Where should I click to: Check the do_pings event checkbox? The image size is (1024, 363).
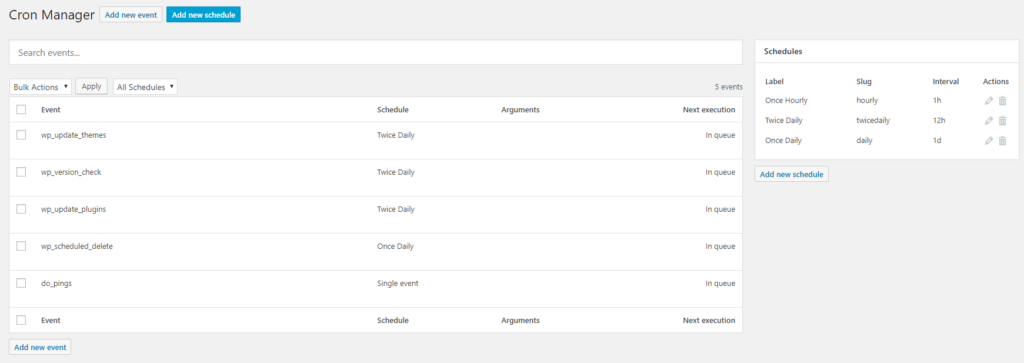pyautogui.click(x=21, y=283)
